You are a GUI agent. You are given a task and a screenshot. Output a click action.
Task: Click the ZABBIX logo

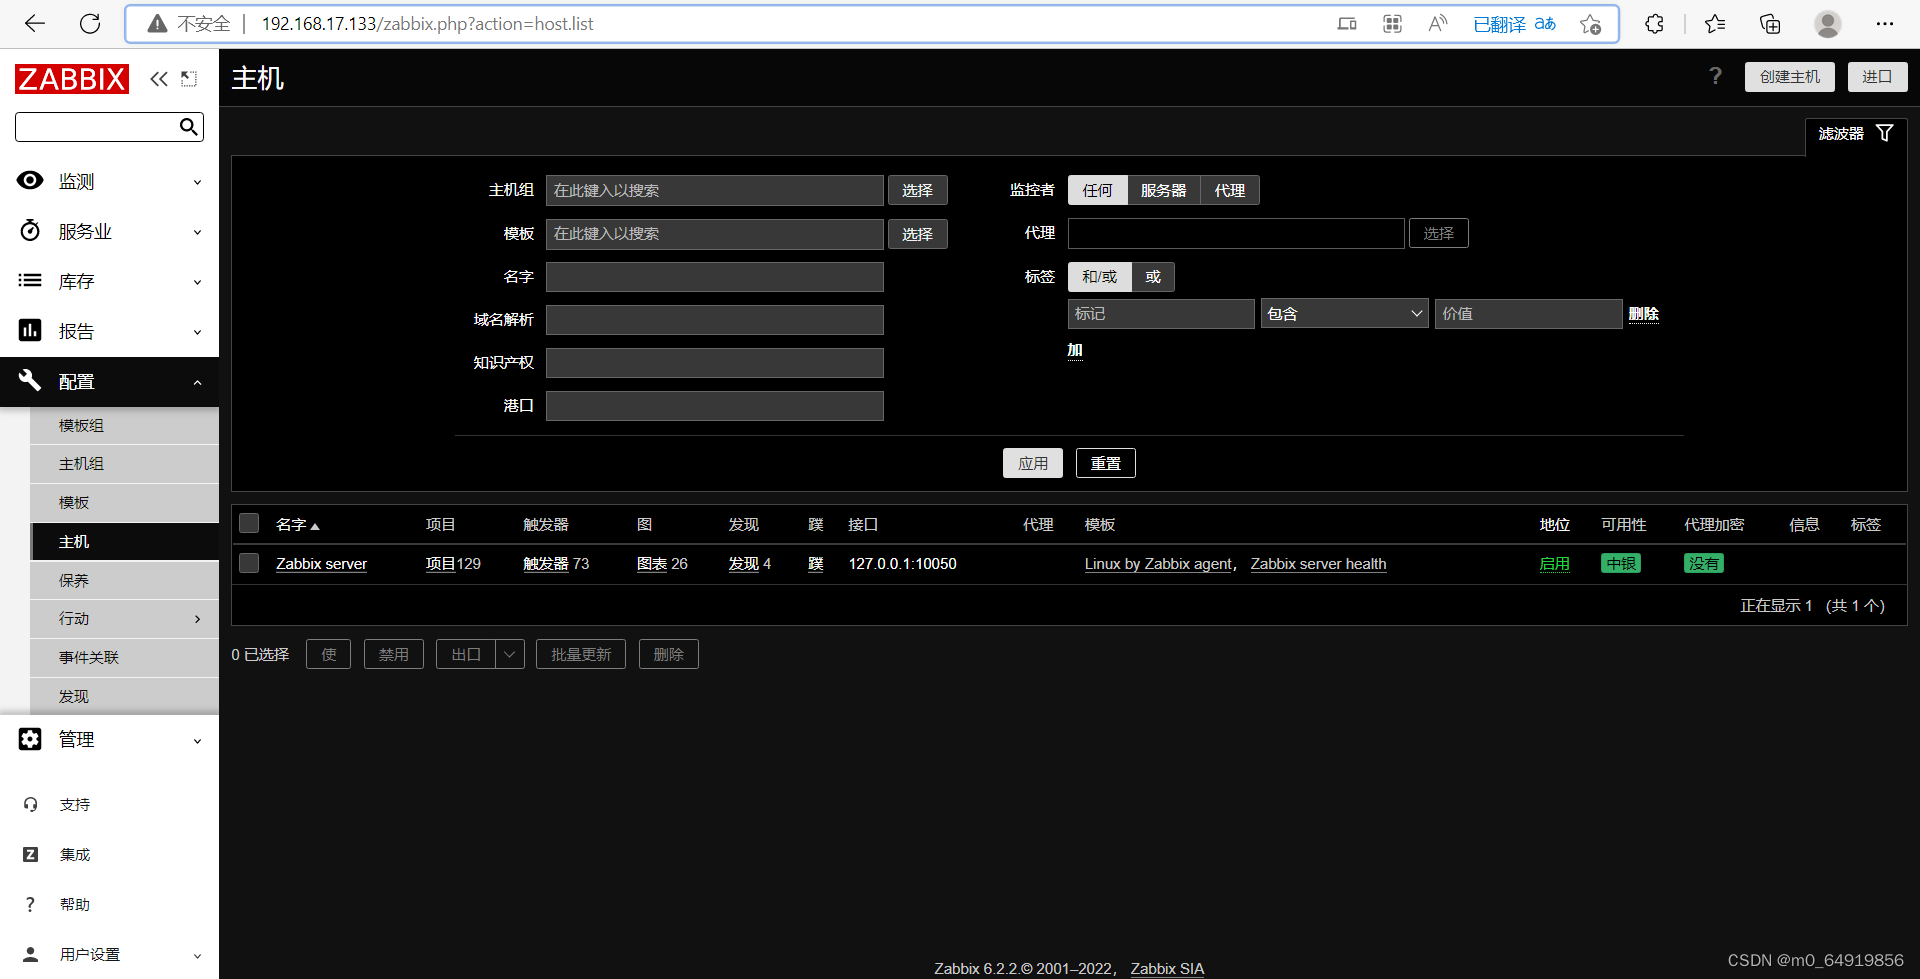(72, 79)
